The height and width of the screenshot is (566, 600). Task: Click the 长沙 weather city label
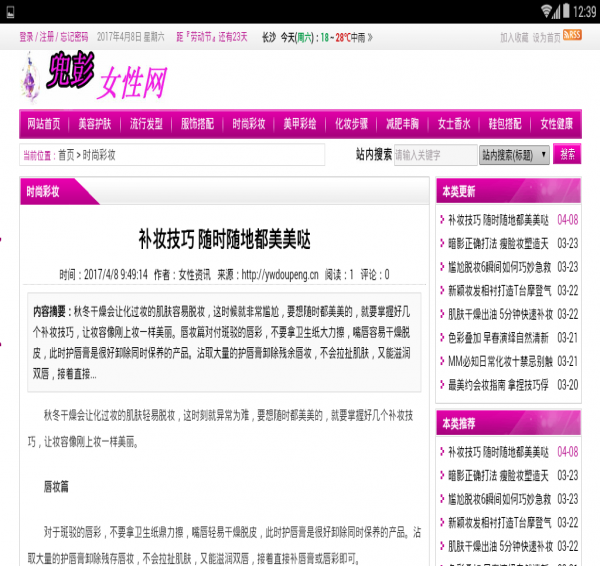pos(269,38)
